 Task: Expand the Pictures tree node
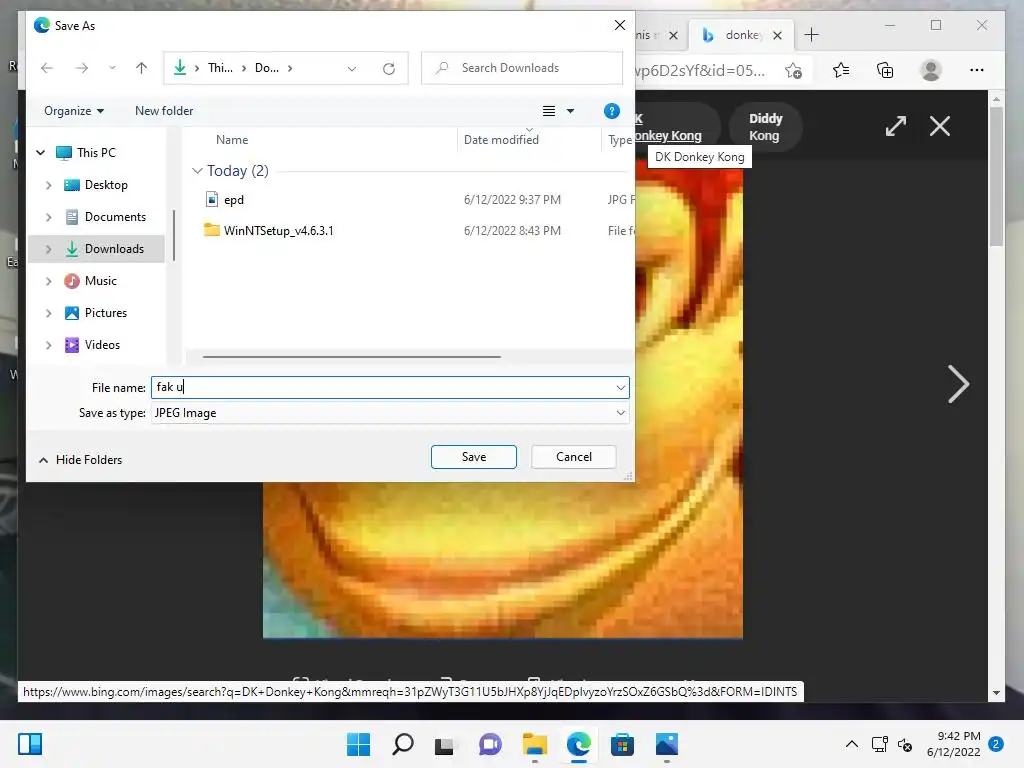pos(48,313)
